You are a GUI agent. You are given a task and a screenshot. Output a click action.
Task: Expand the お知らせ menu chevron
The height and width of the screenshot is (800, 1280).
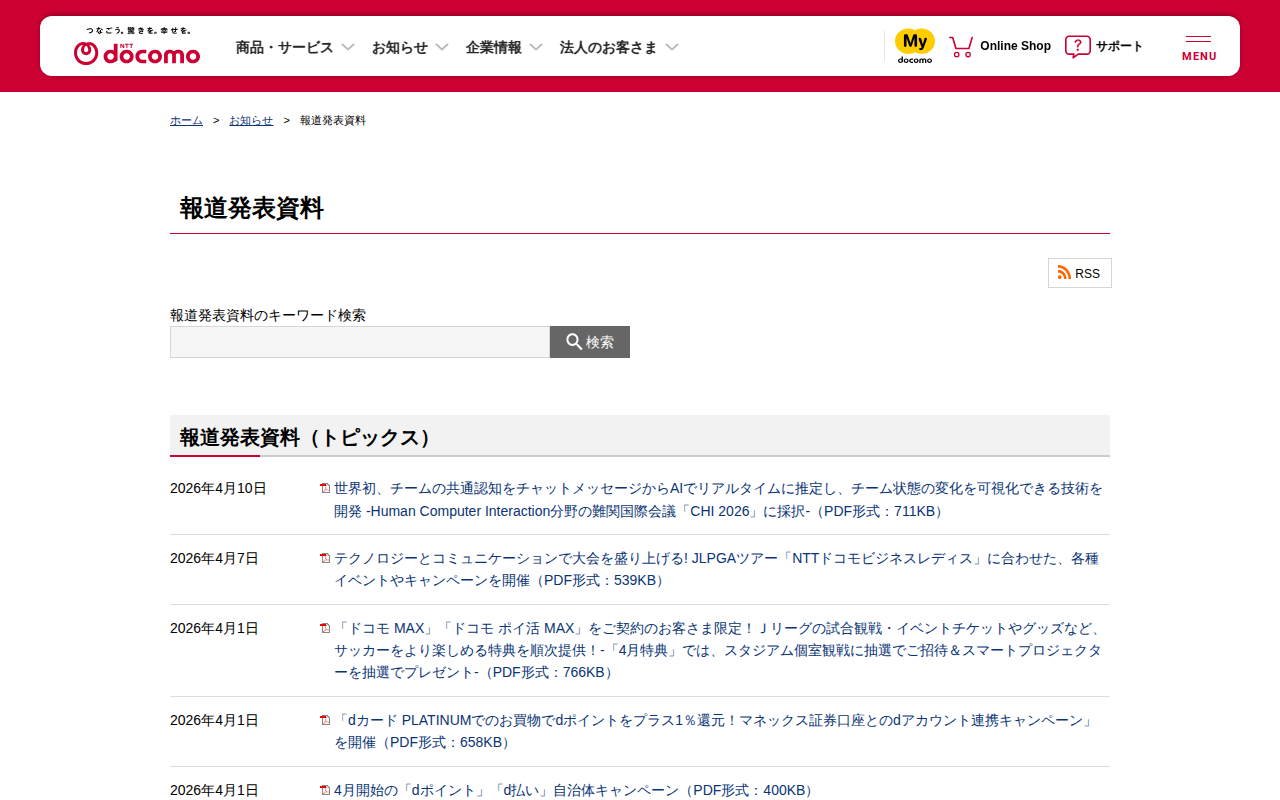(x=442, y=47)
